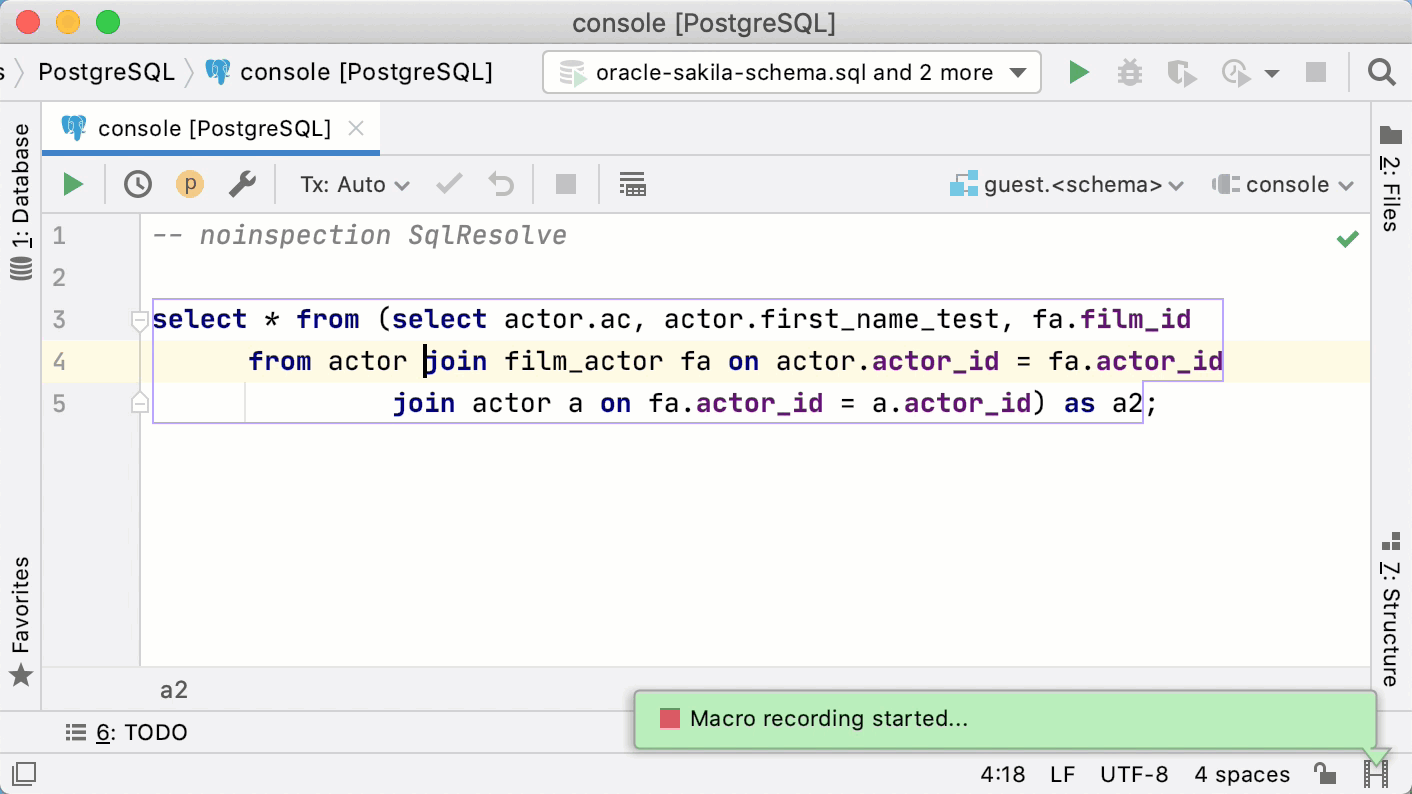1412x794 pixels.
Task: Toggle the read-only lock icon
Action: [1324, 774]
